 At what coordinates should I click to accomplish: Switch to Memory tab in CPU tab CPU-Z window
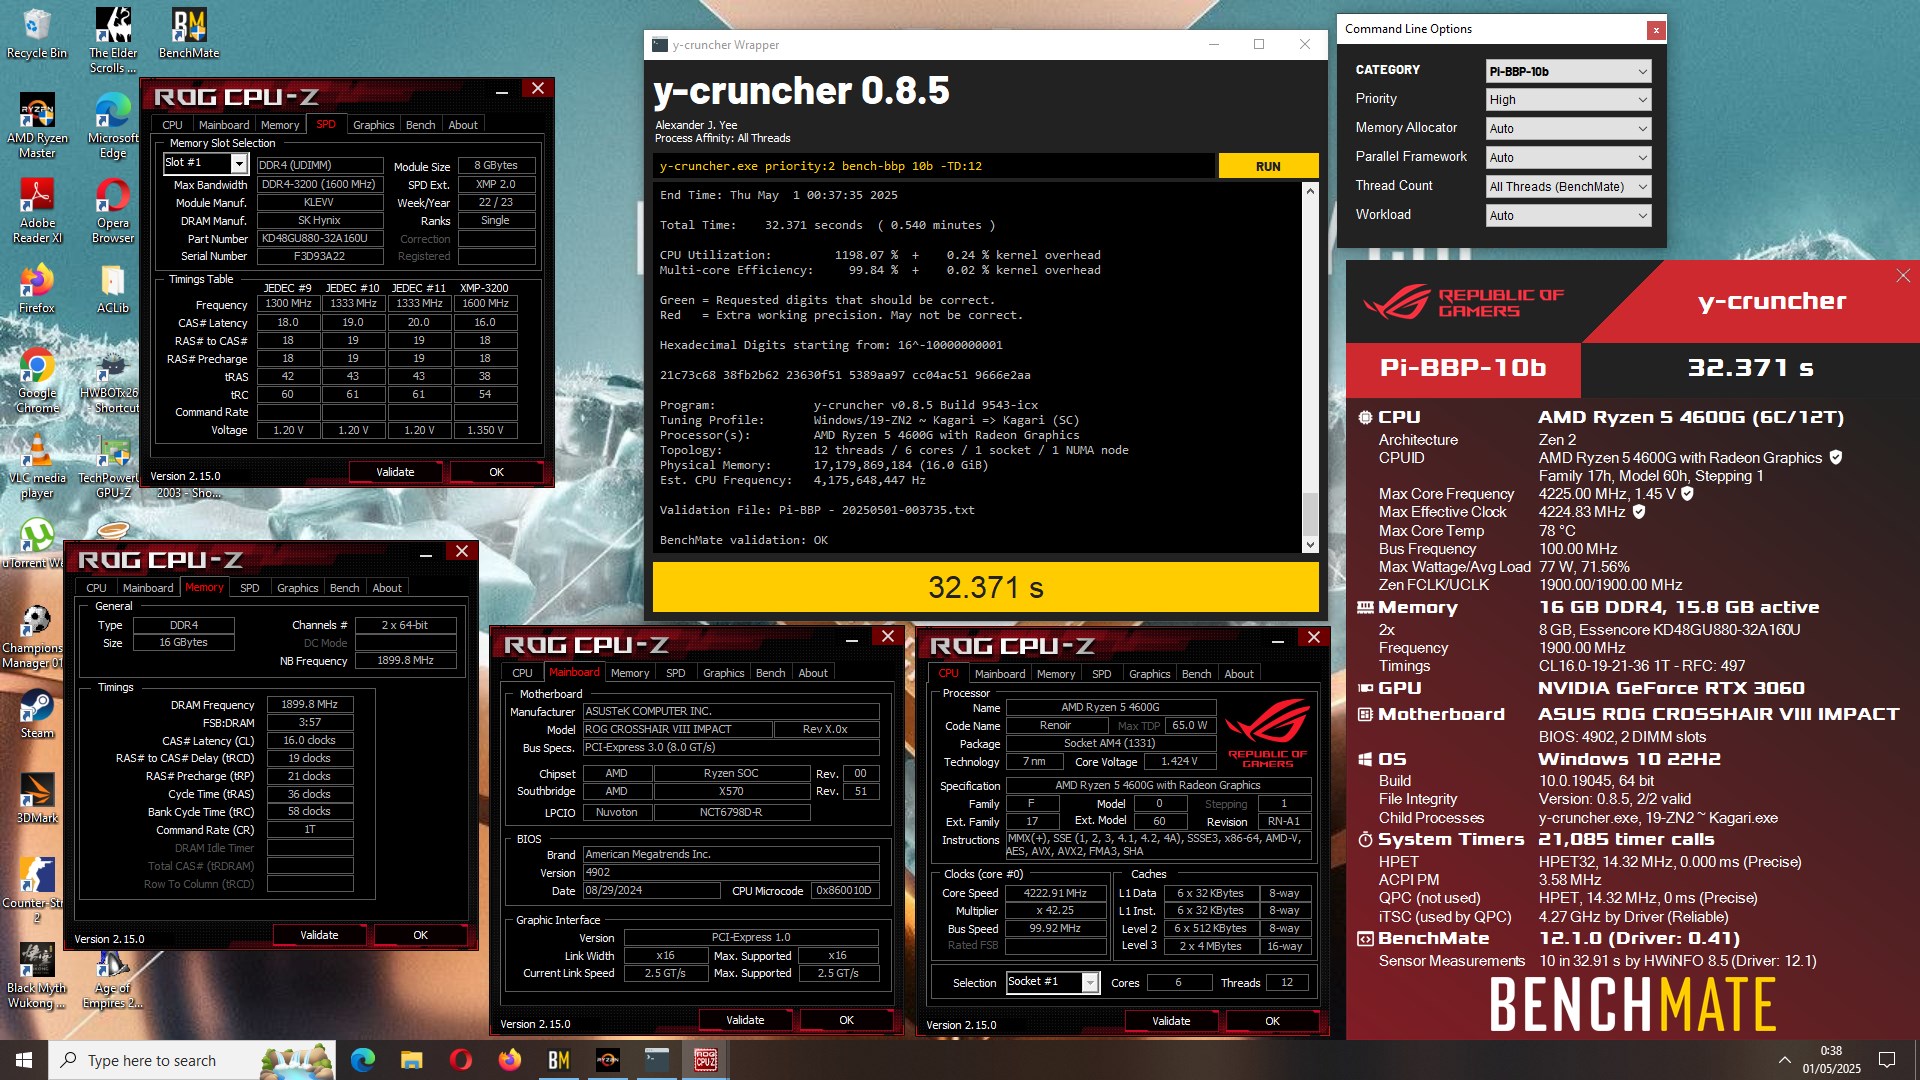point(1056,674)
